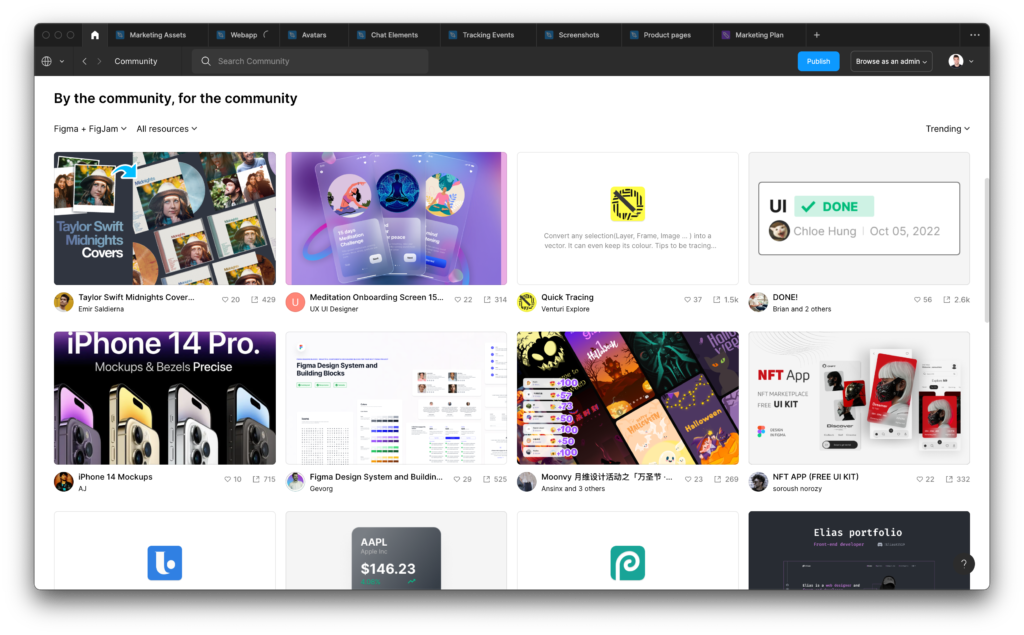Click the page vertical scrollbar
The image size is (1024, 635).
click(986, 248)
